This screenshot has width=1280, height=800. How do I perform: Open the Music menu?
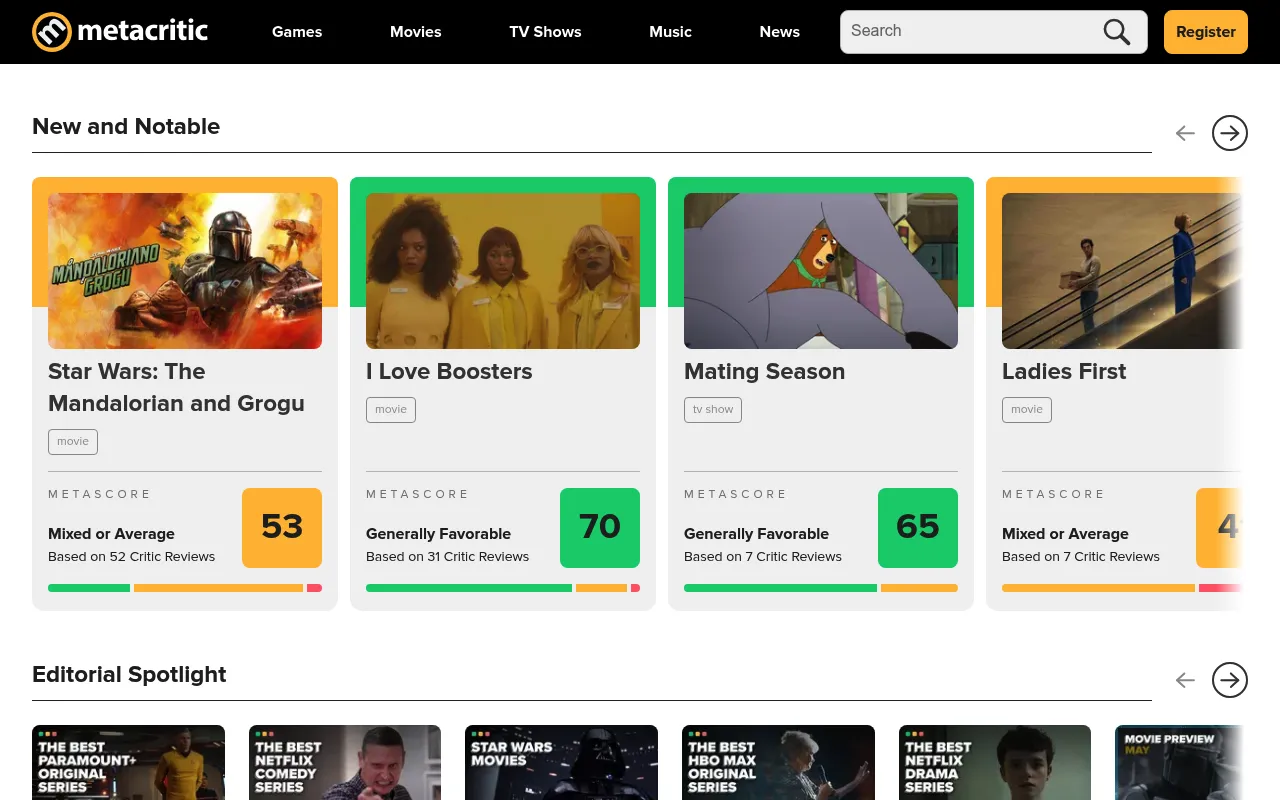(670, 32)
